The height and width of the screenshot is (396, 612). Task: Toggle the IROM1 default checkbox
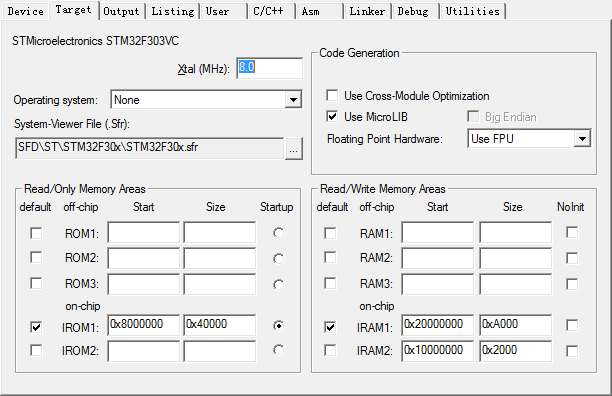point(36,327)
